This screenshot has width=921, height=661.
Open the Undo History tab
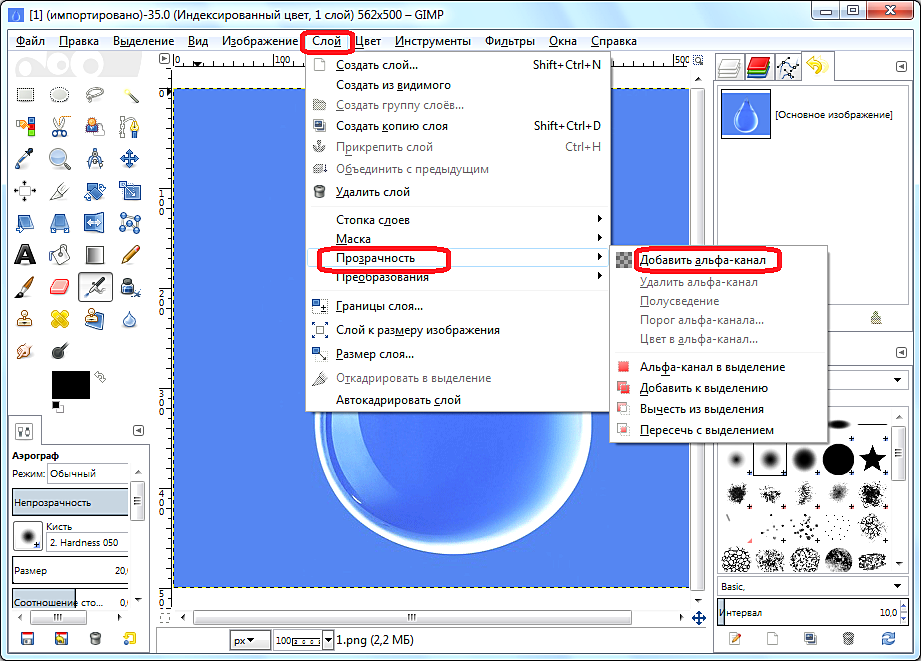tap(817, 66)
